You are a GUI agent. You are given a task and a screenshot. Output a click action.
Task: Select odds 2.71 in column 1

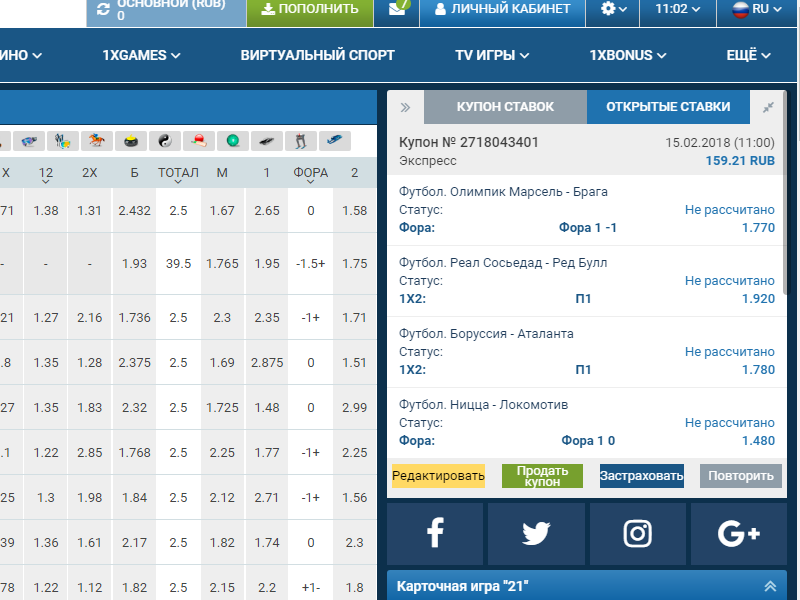[267, 497]
